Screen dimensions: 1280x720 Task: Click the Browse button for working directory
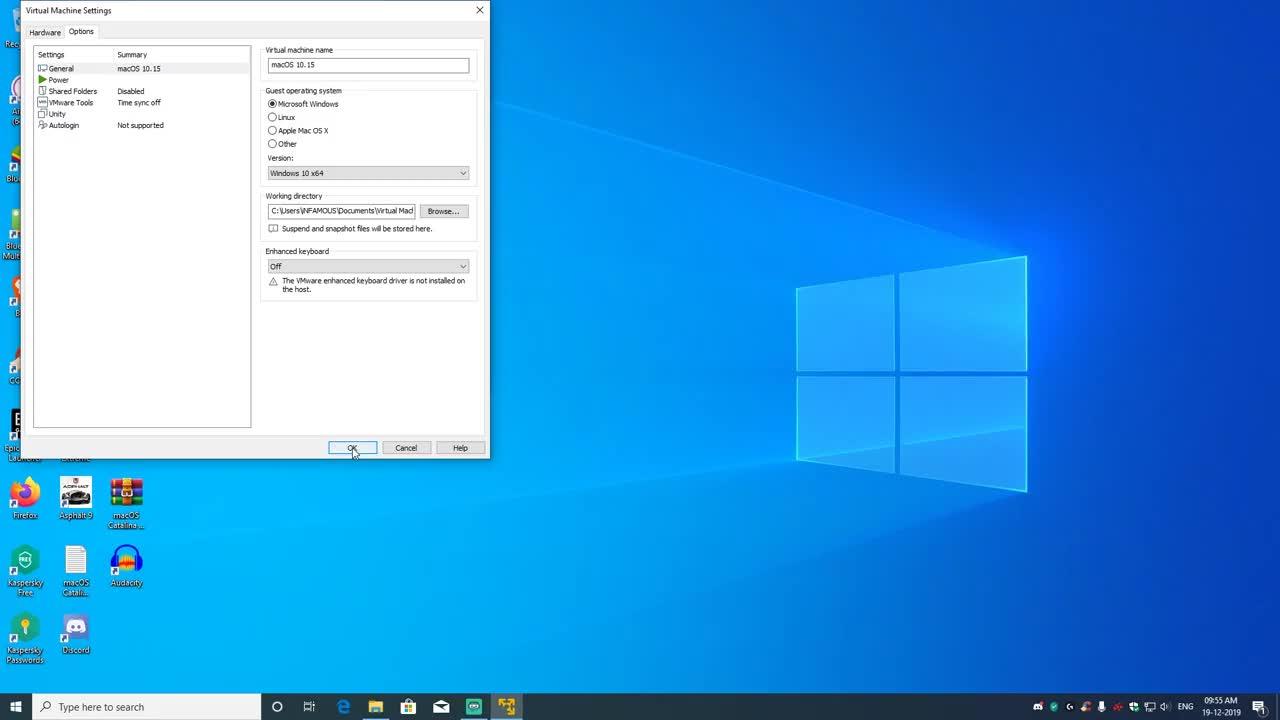(x=443, y=211)
